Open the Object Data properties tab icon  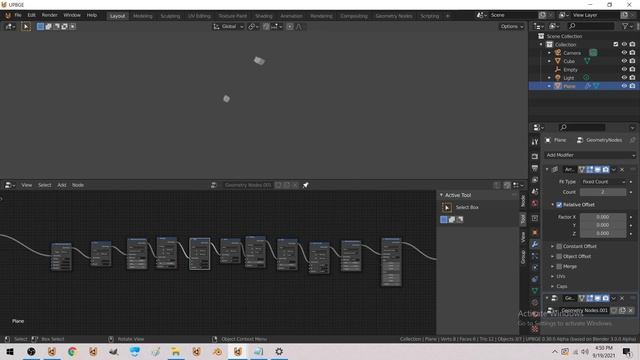(535, 291)
